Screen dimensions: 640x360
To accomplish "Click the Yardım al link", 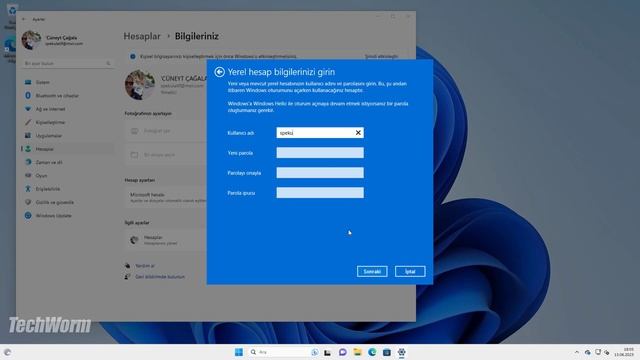I will [x=145, y=266].
